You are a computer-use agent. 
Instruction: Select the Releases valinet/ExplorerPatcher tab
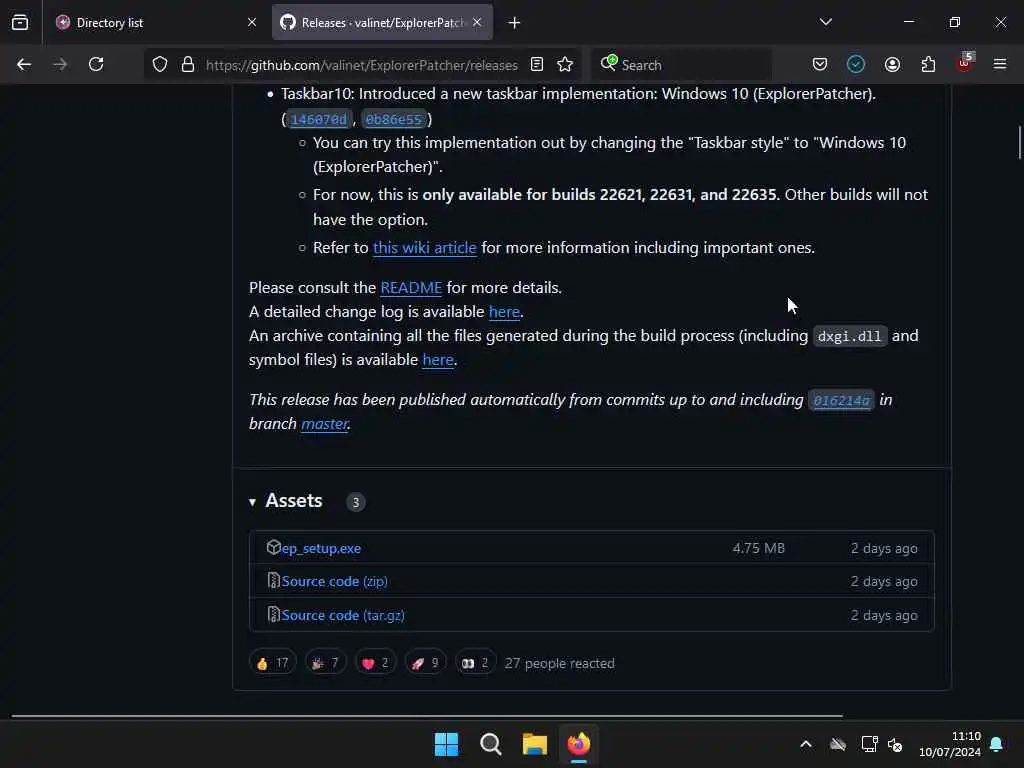tap(381, 23)
